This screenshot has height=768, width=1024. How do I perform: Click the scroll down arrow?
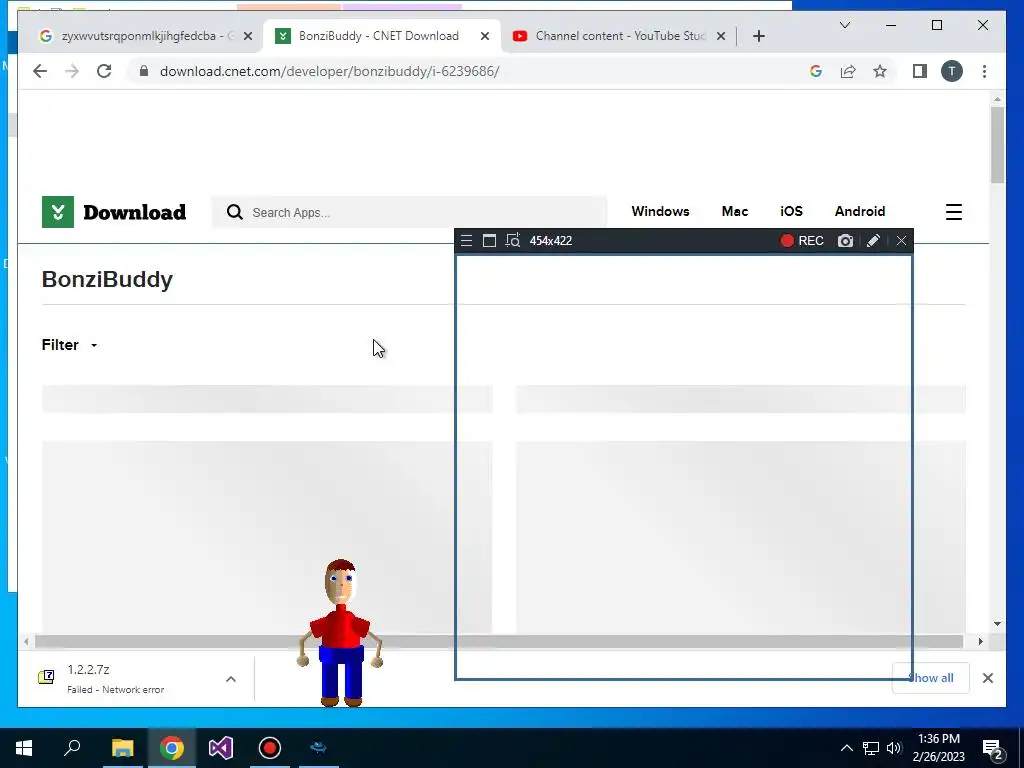coord(997,624)
